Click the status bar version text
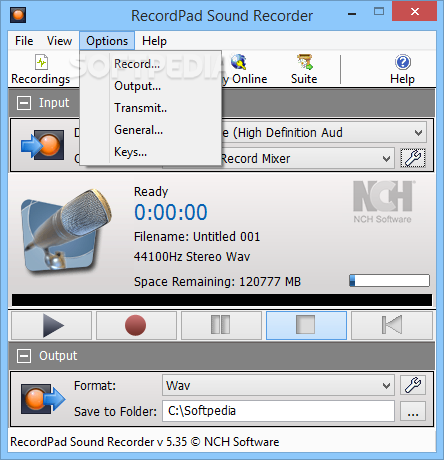 [x=145, y=442]
